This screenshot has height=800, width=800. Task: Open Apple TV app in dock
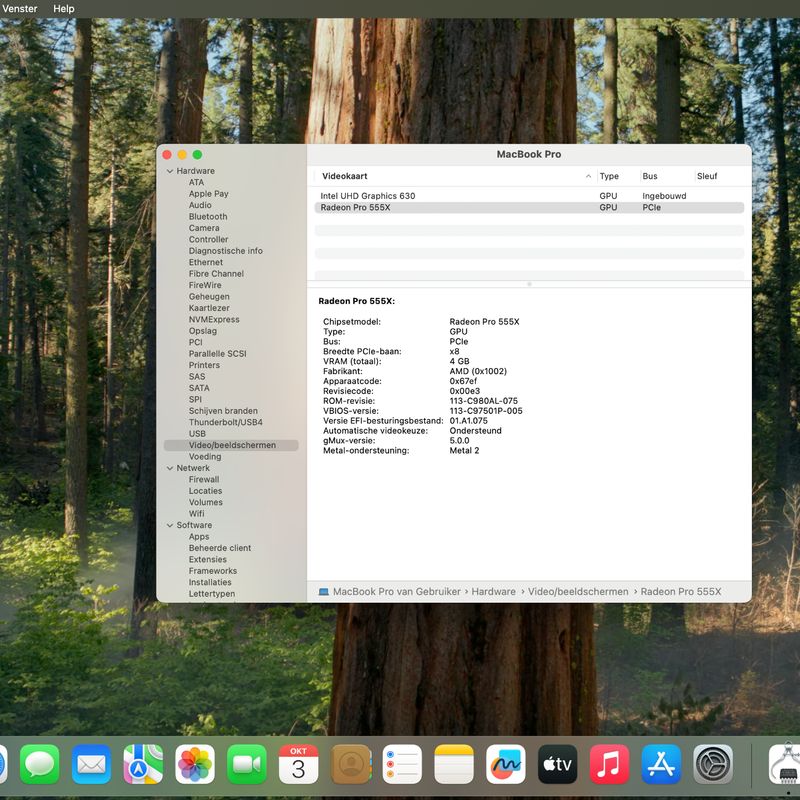(557, 765)
